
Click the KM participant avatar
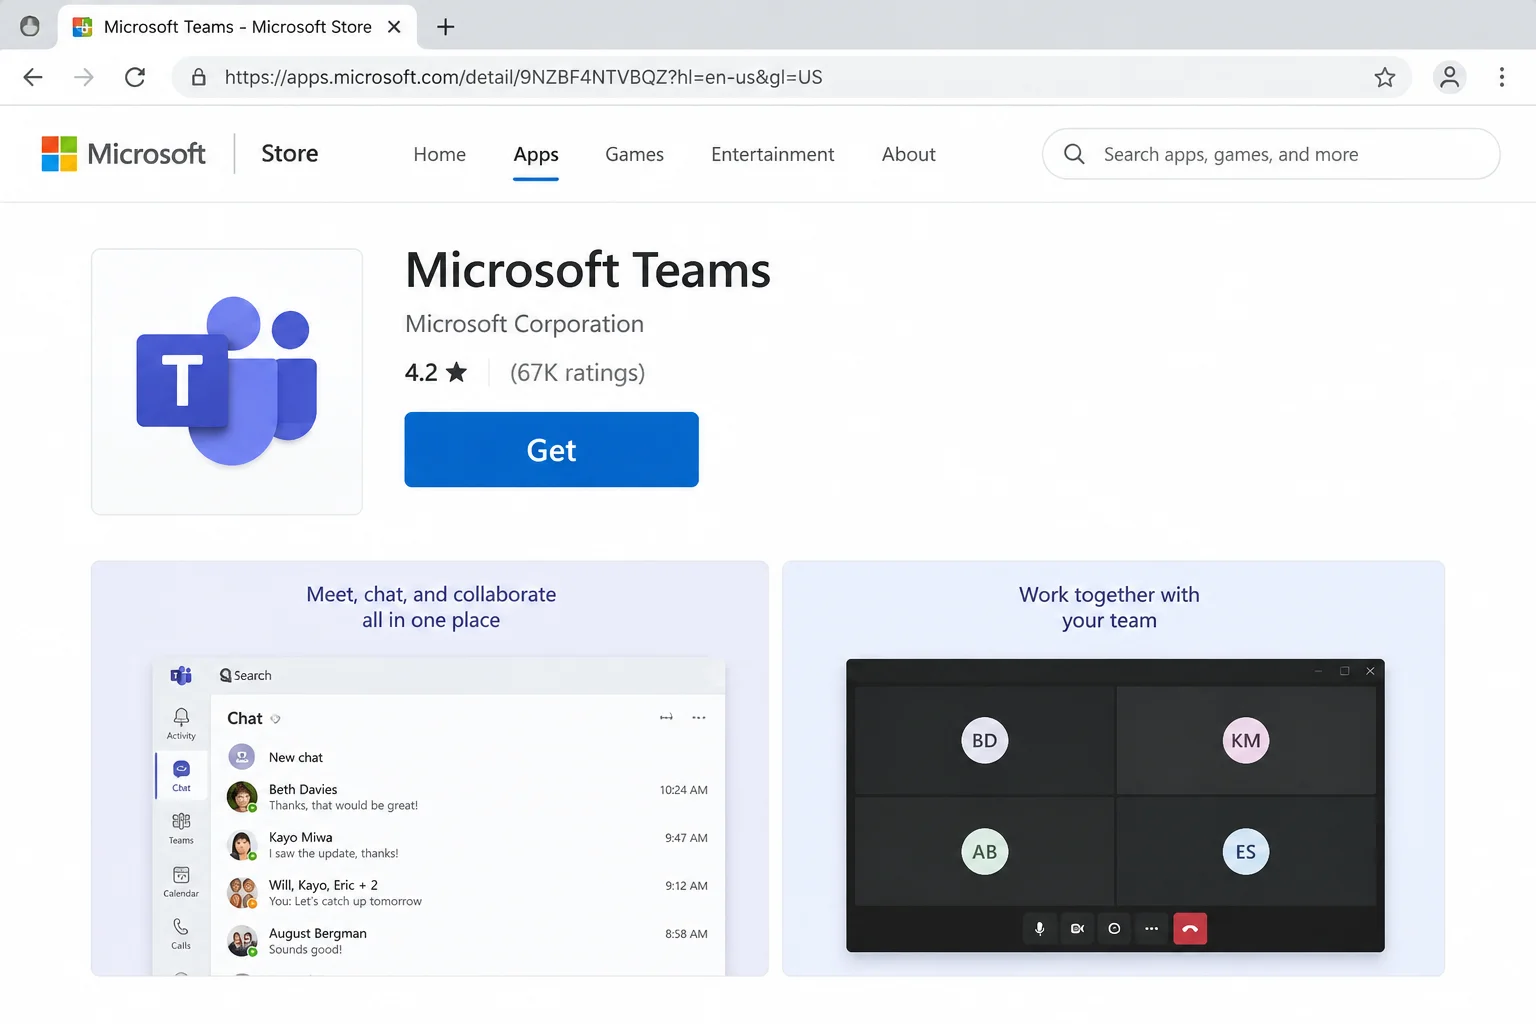[x=1246, y=740]
